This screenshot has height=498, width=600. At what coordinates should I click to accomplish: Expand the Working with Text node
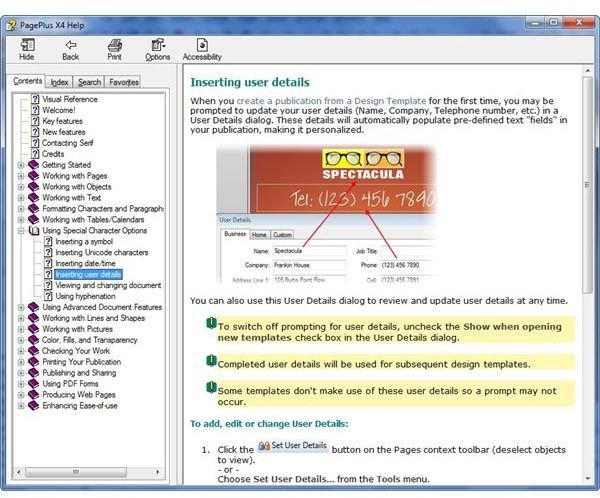click(21, 198)
